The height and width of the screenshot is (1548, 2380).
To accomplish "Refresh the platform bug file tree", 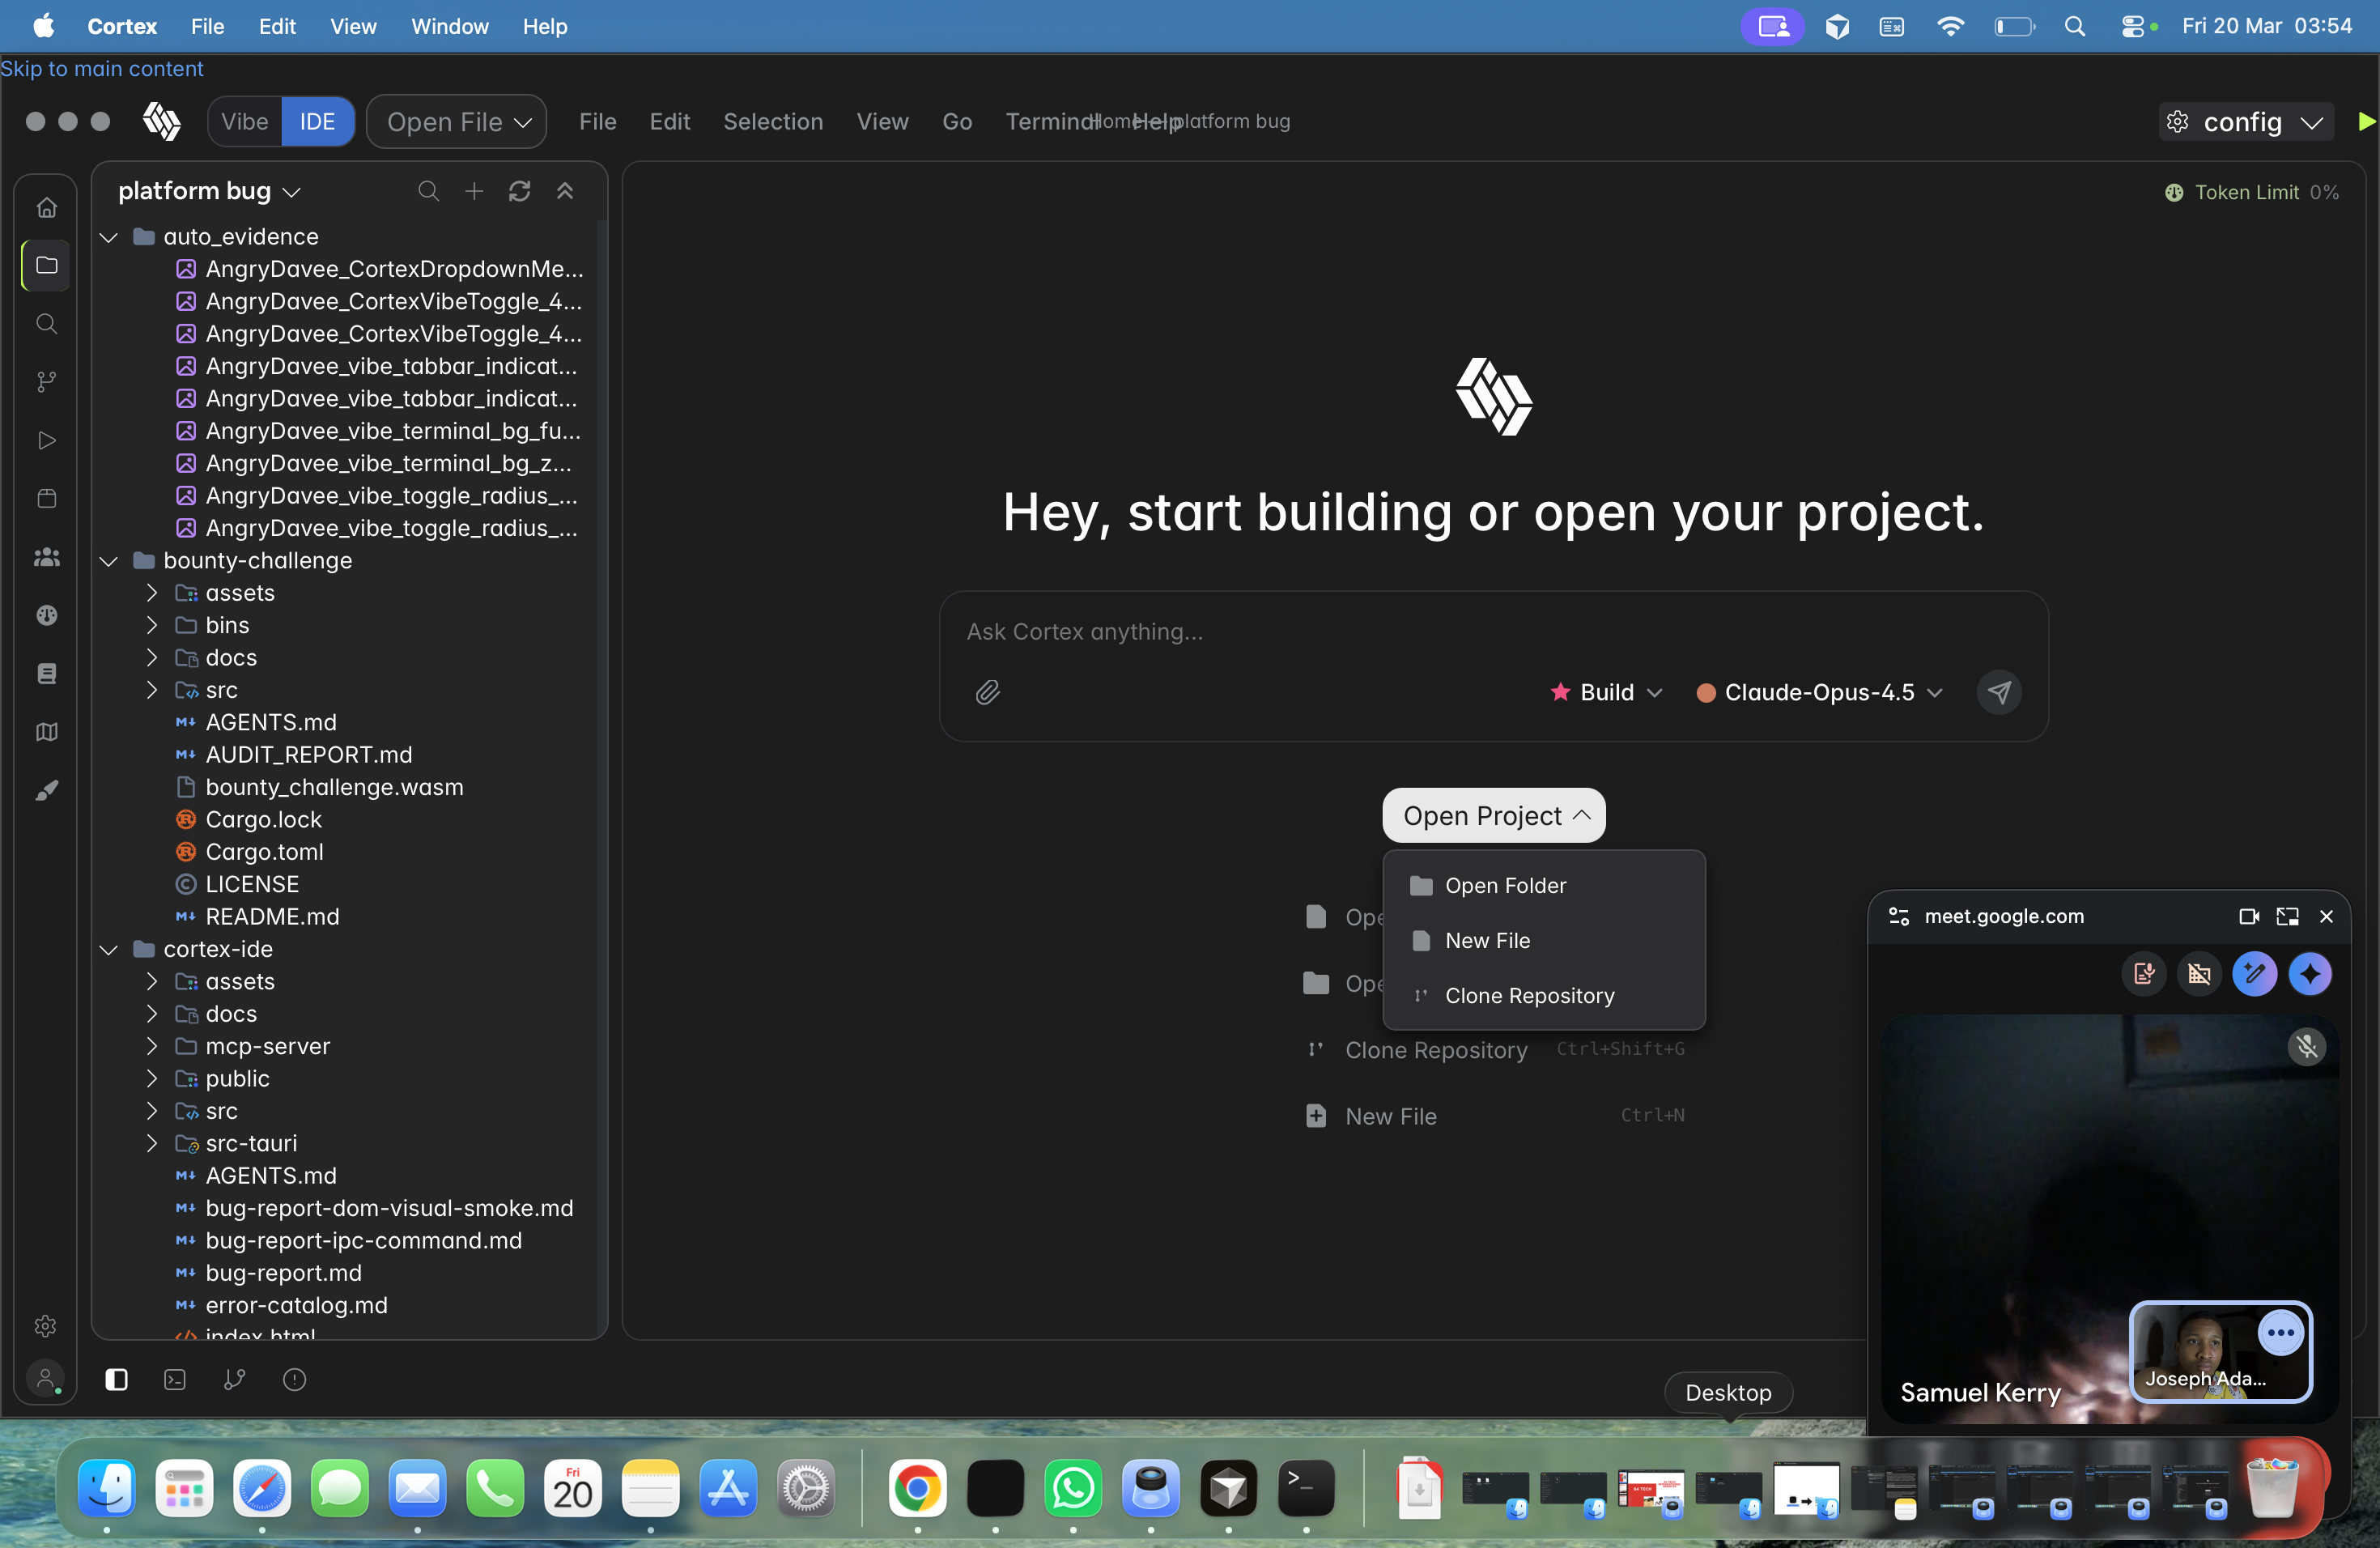I will click(x=520, y=191).
